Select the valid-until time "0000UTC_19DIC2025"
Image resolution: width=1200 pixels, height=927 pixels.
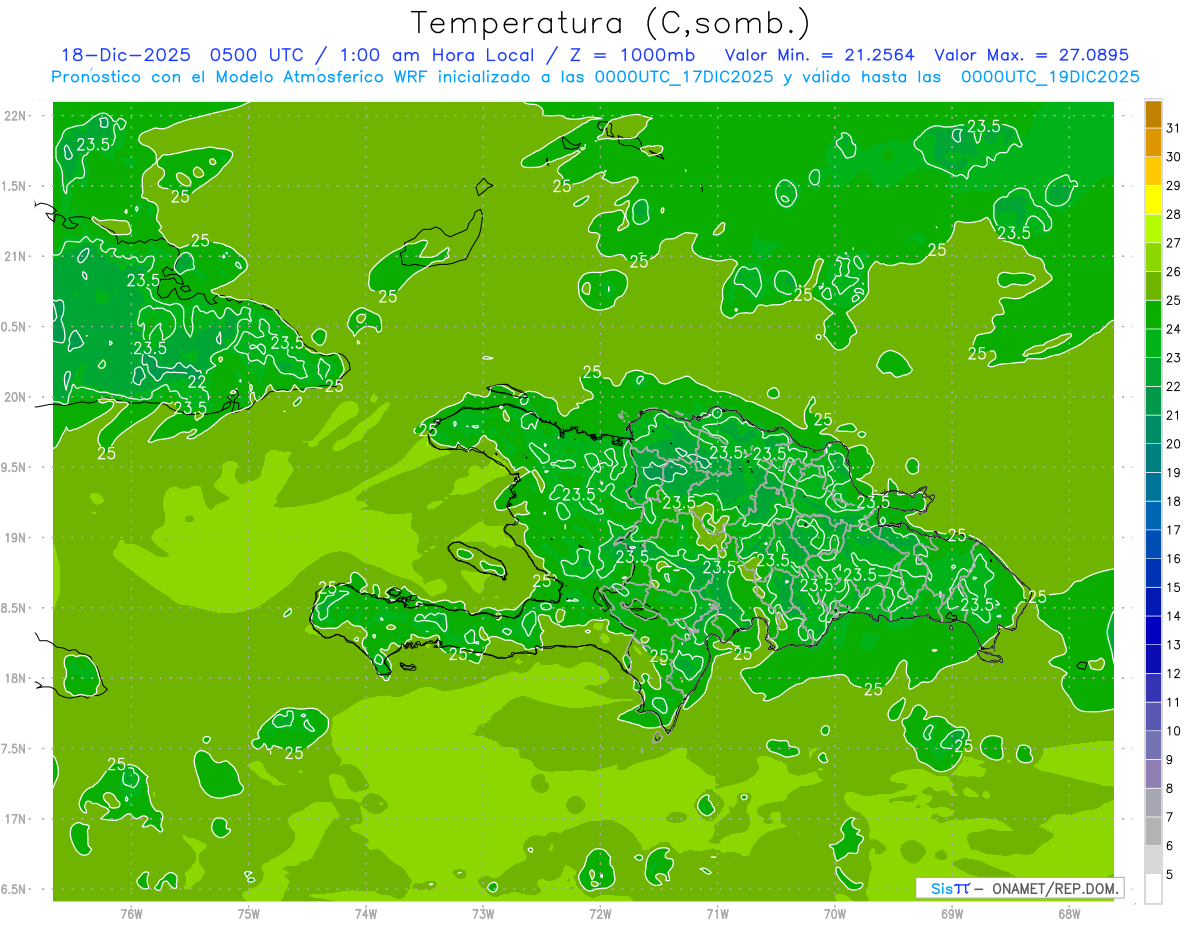click(x=1050, y=77)
